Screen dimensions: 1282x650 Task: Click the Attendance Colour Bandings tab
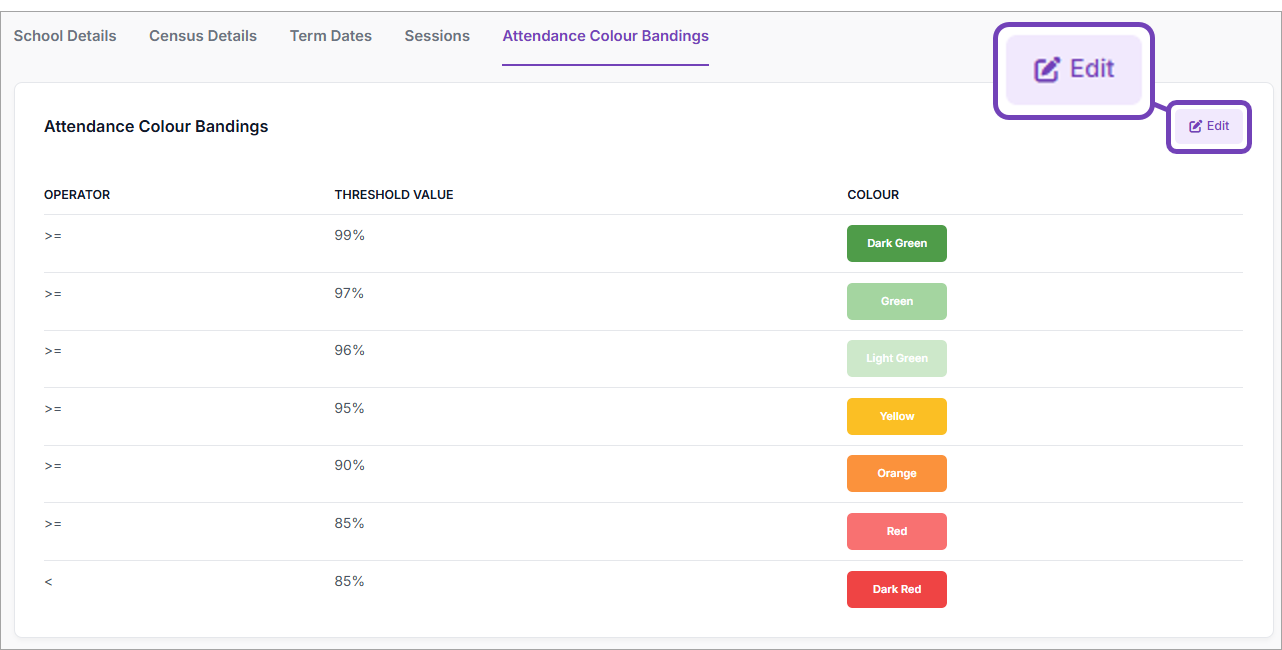point(605,36)
